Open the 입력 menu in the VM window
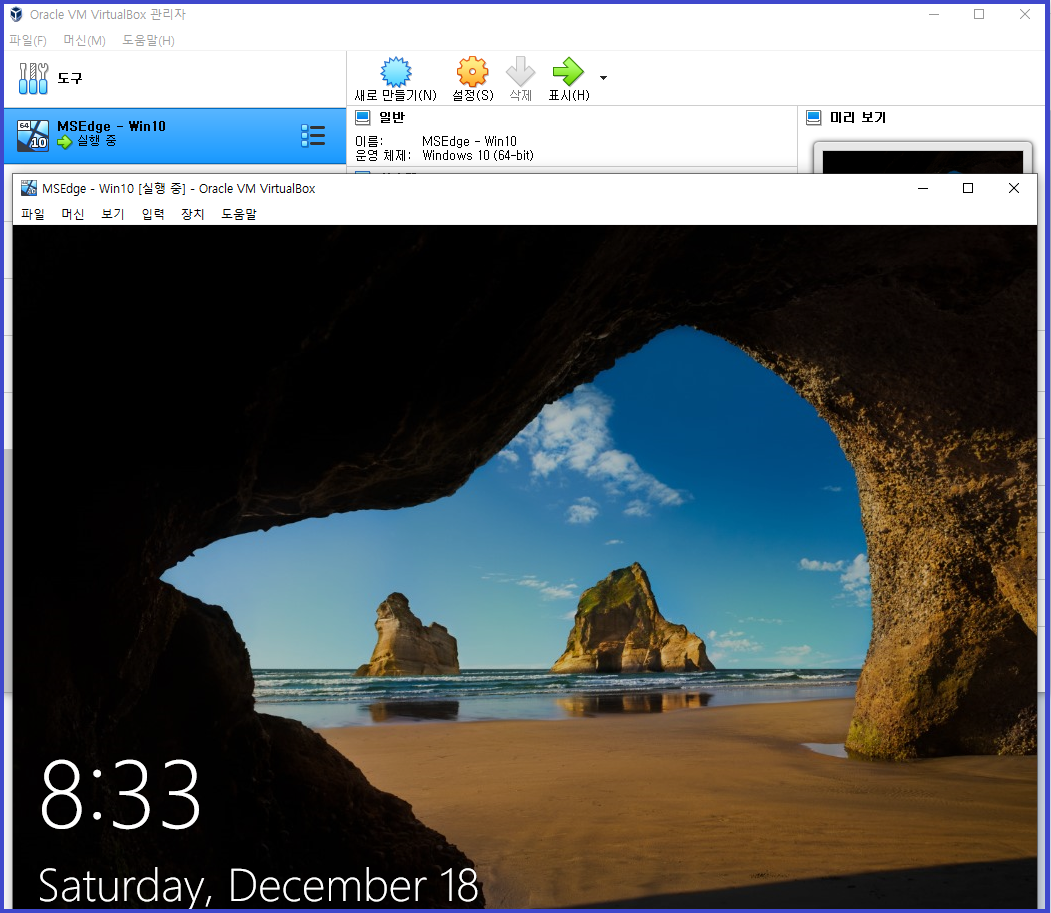1051x913 pixels. (153, 214)
